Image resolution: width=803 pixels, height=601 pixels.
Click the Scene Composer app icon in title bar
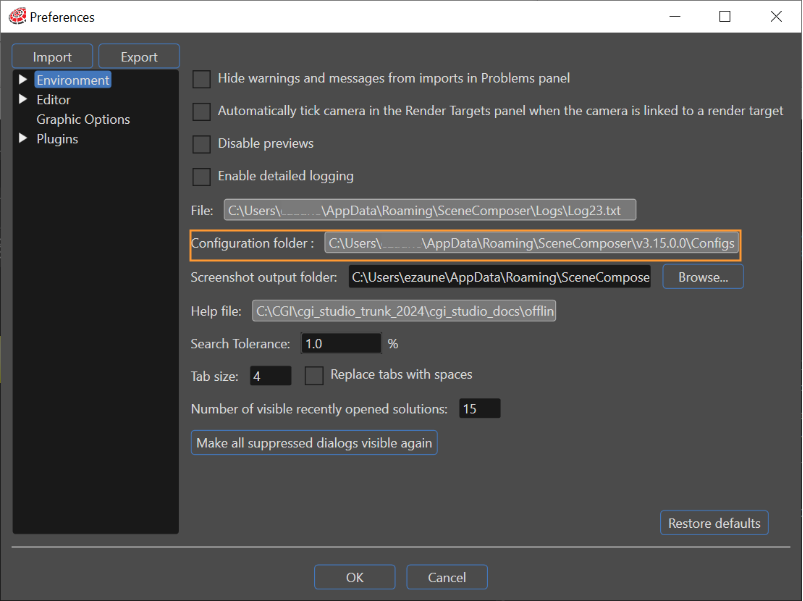point(17,16)
